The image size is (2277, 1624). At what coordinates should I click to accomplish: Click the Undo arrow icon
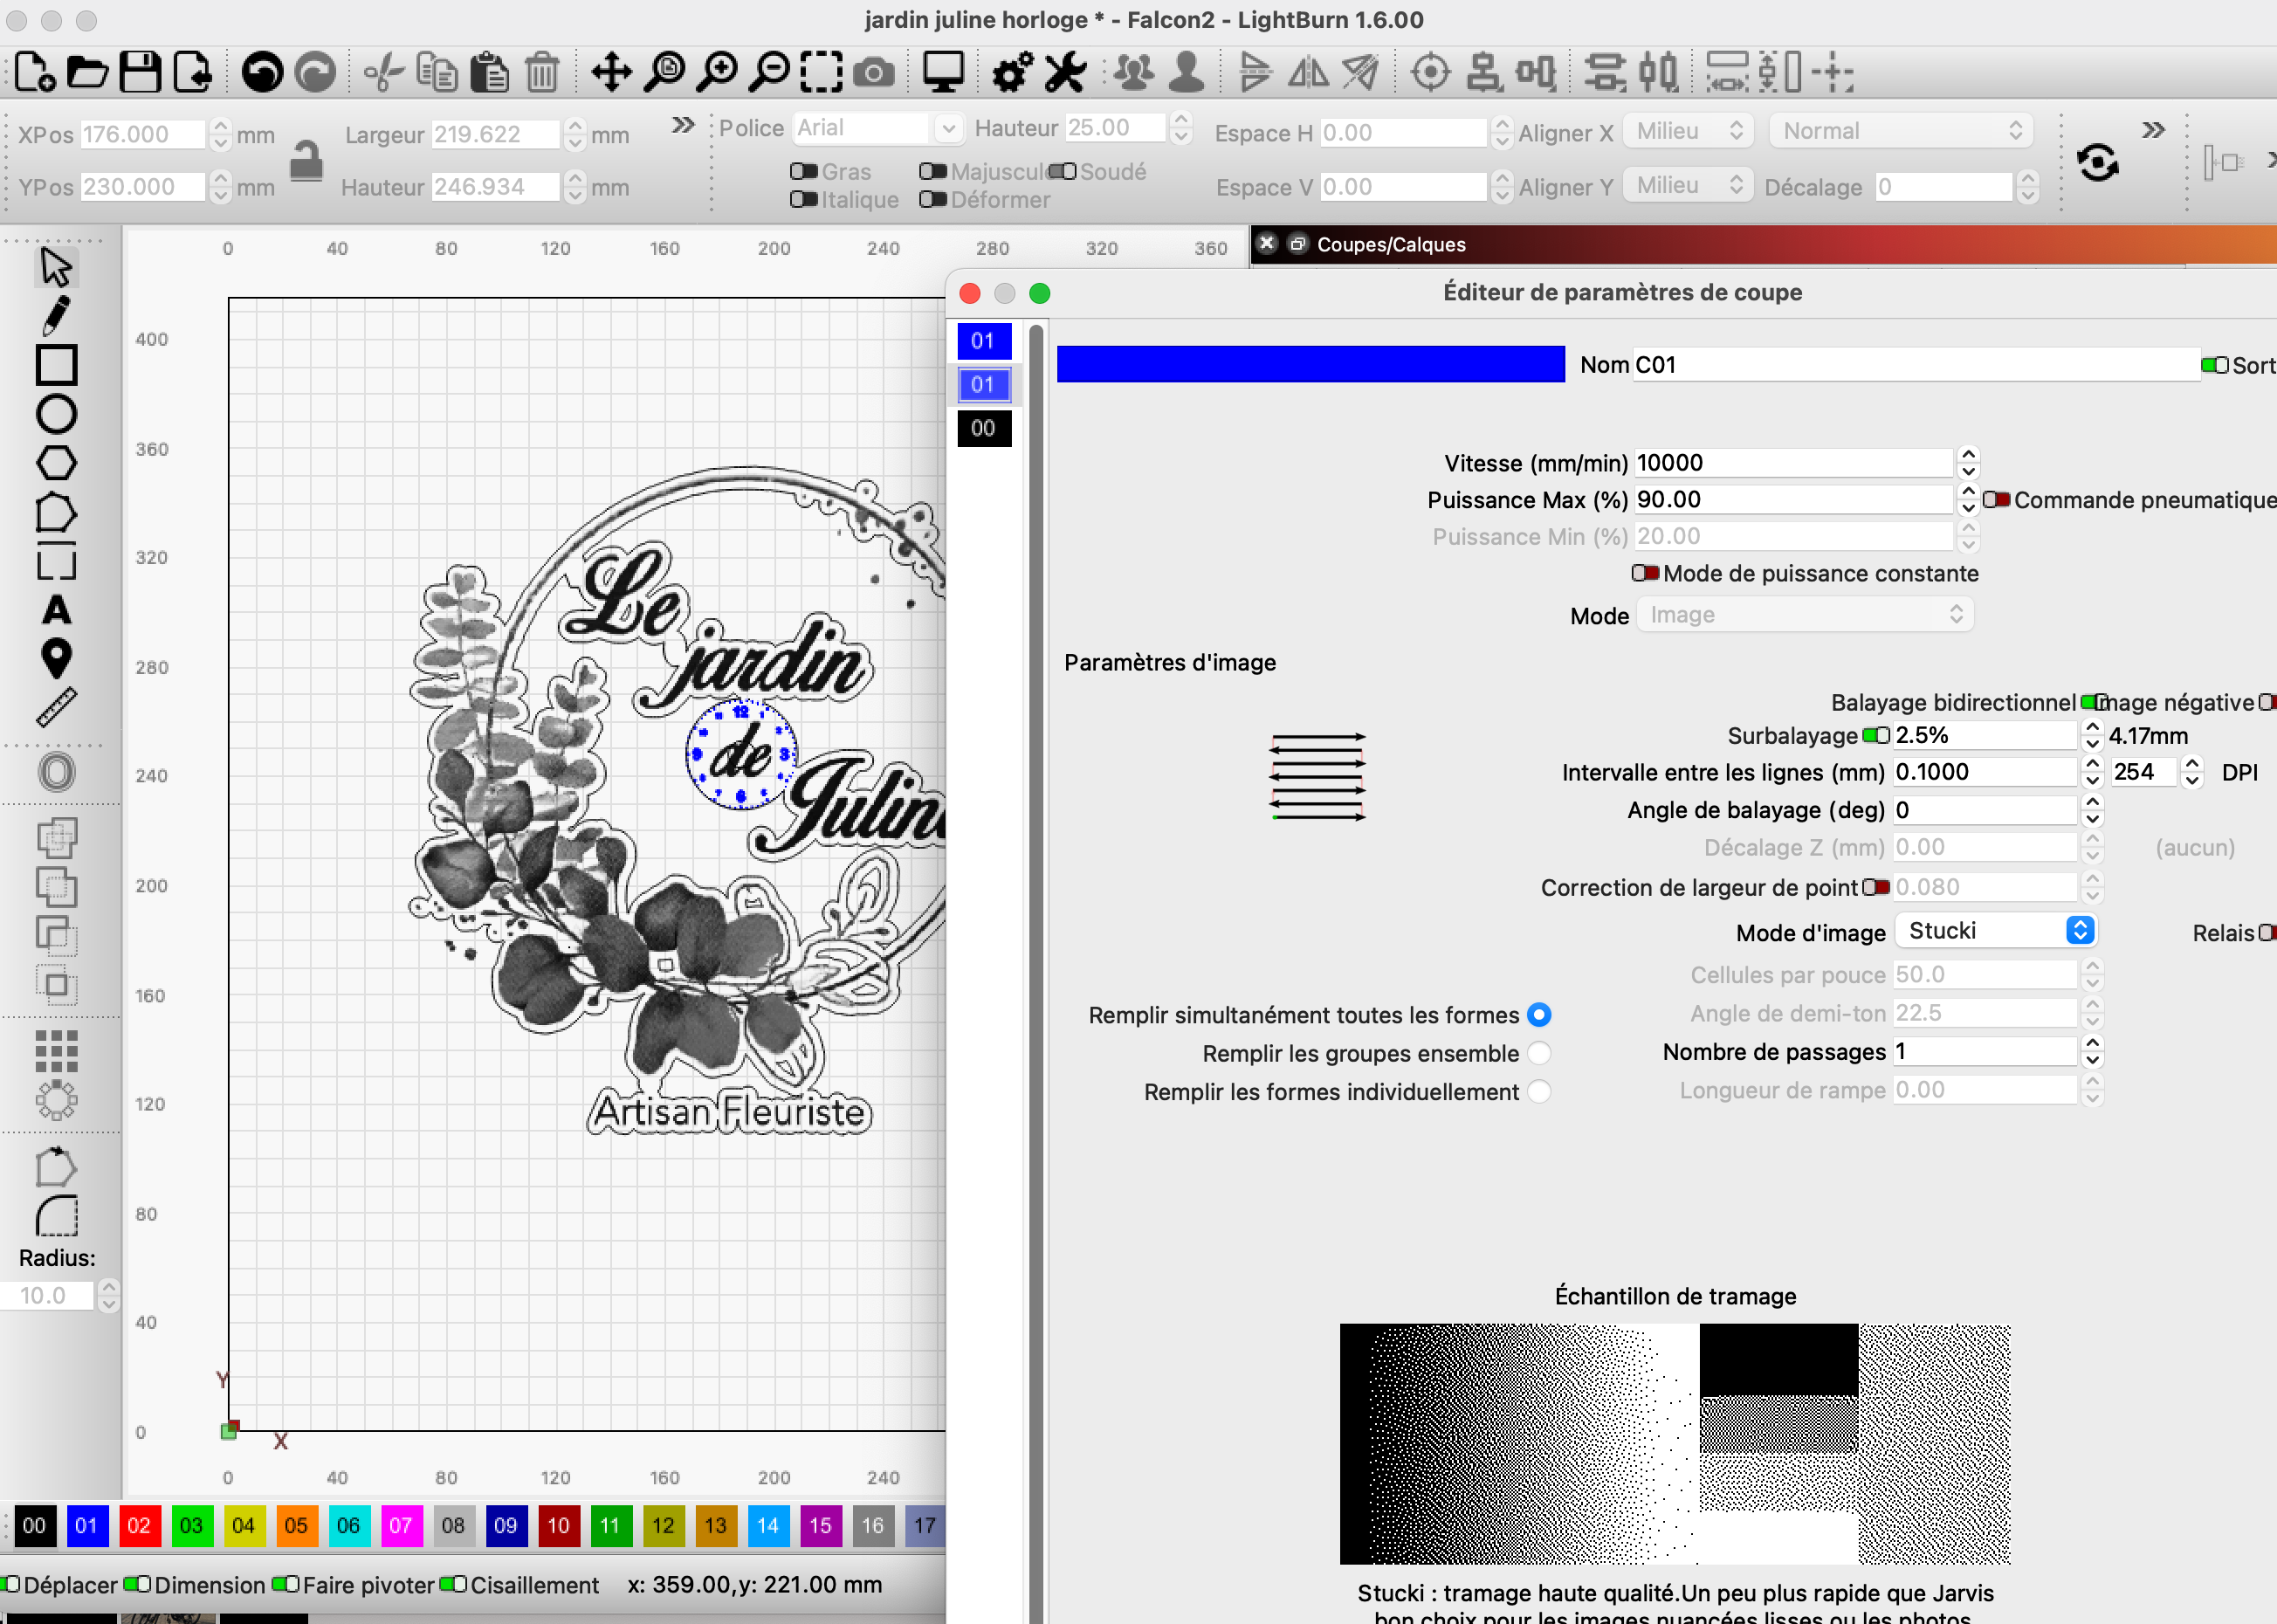[x=262, y=72]
